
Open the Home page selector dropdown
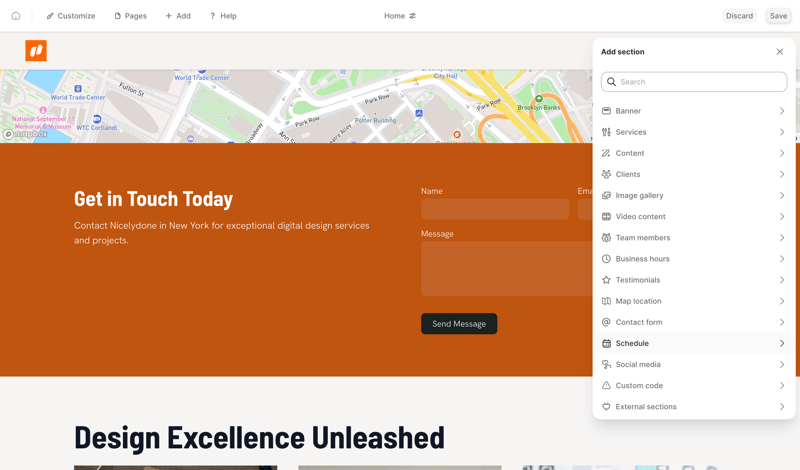(400, 16)
